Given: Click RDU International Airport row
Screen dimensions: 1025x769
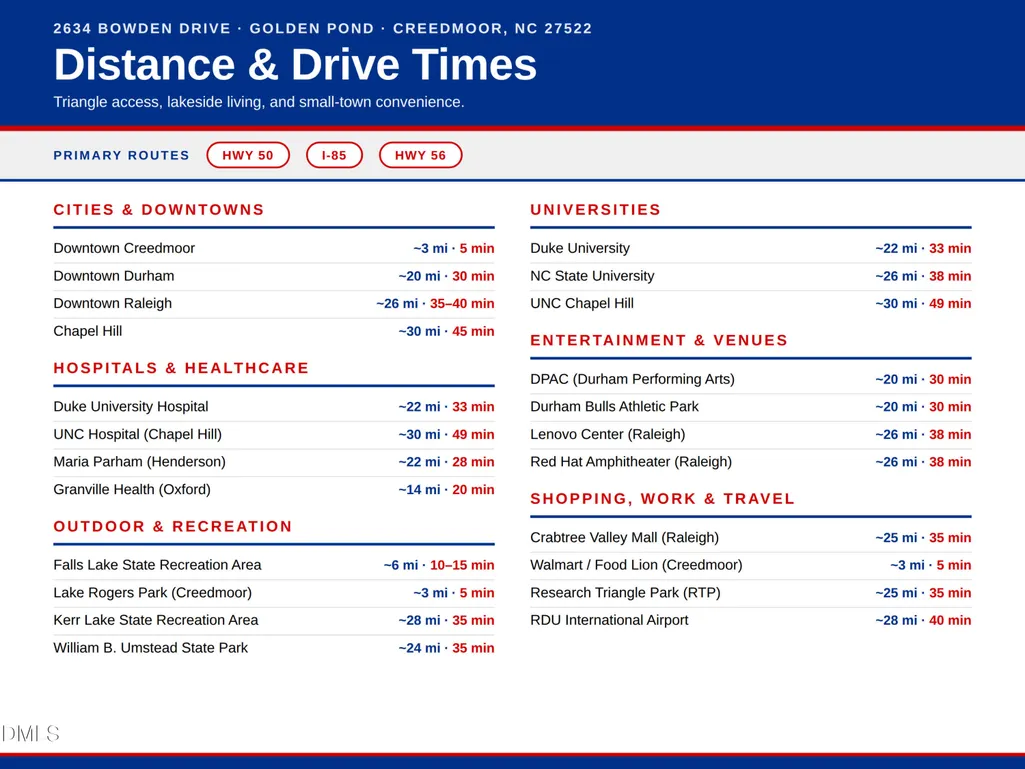Looking at the screenshot, I should 750,620.
